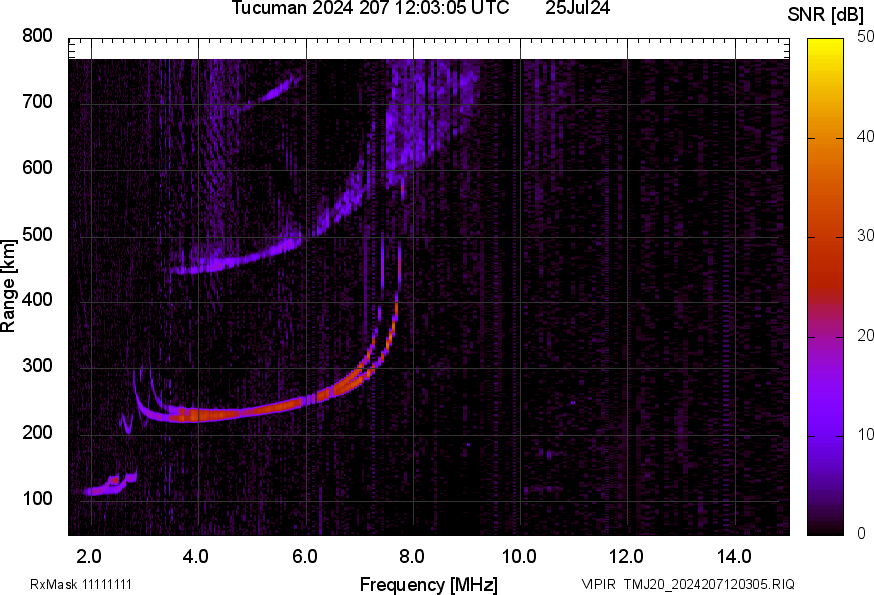Click the 'SNR [dB]' colorbar title
Viewport: 874px width, 595px height.
point(826,14)
